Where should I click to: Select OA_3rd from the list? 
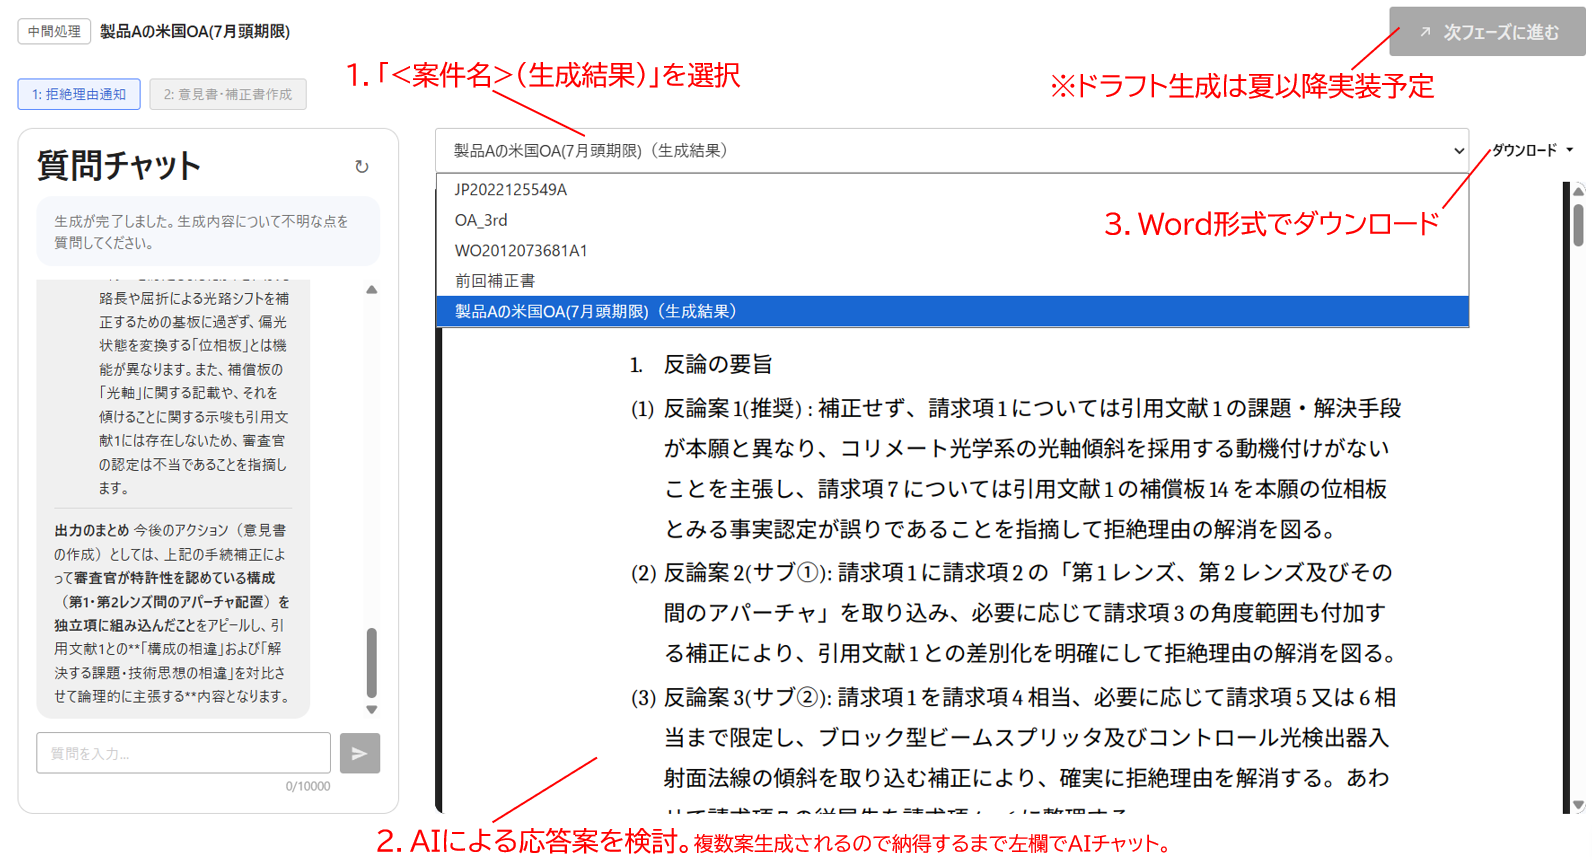point(952,220)
